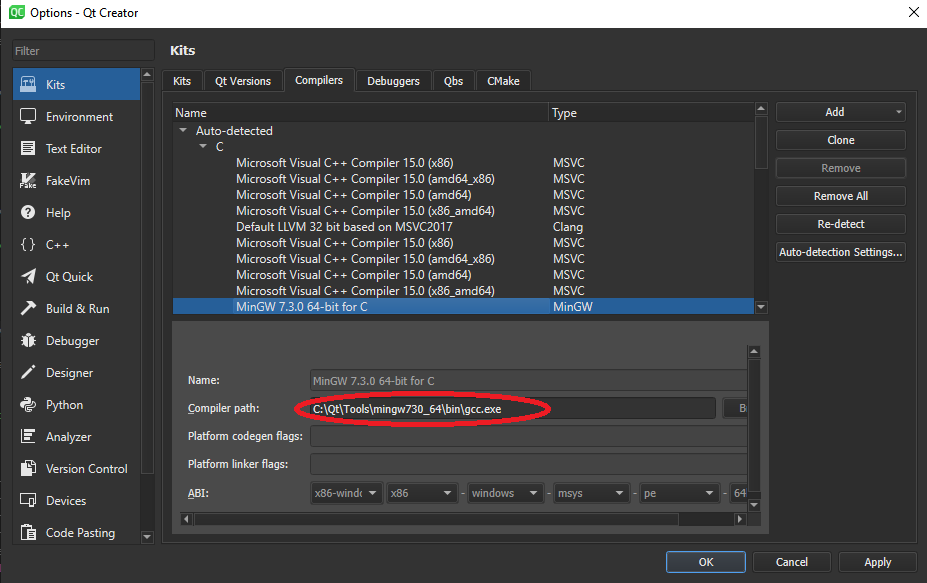The height and width of the screenshot is (583, 927).
Task: Click the sidebar category list scroll-up arrow
Action: (147, 75)
